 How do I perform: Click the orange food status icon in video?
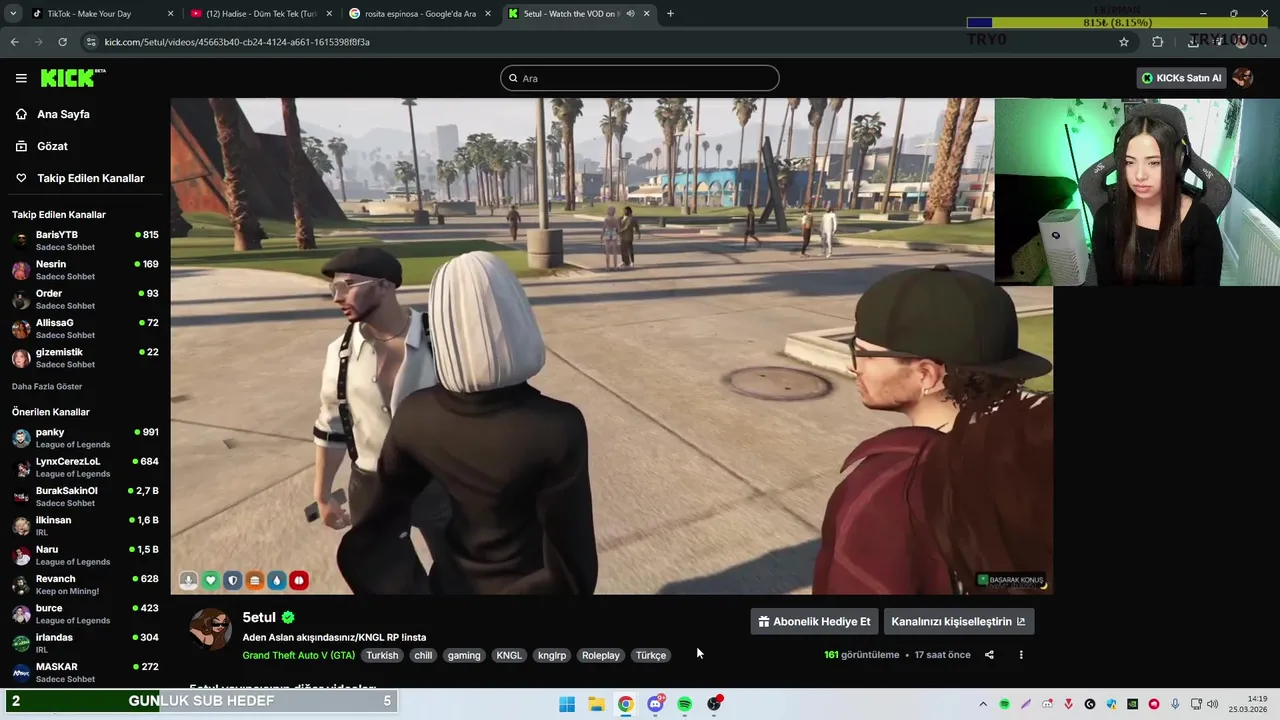[255, 580]
